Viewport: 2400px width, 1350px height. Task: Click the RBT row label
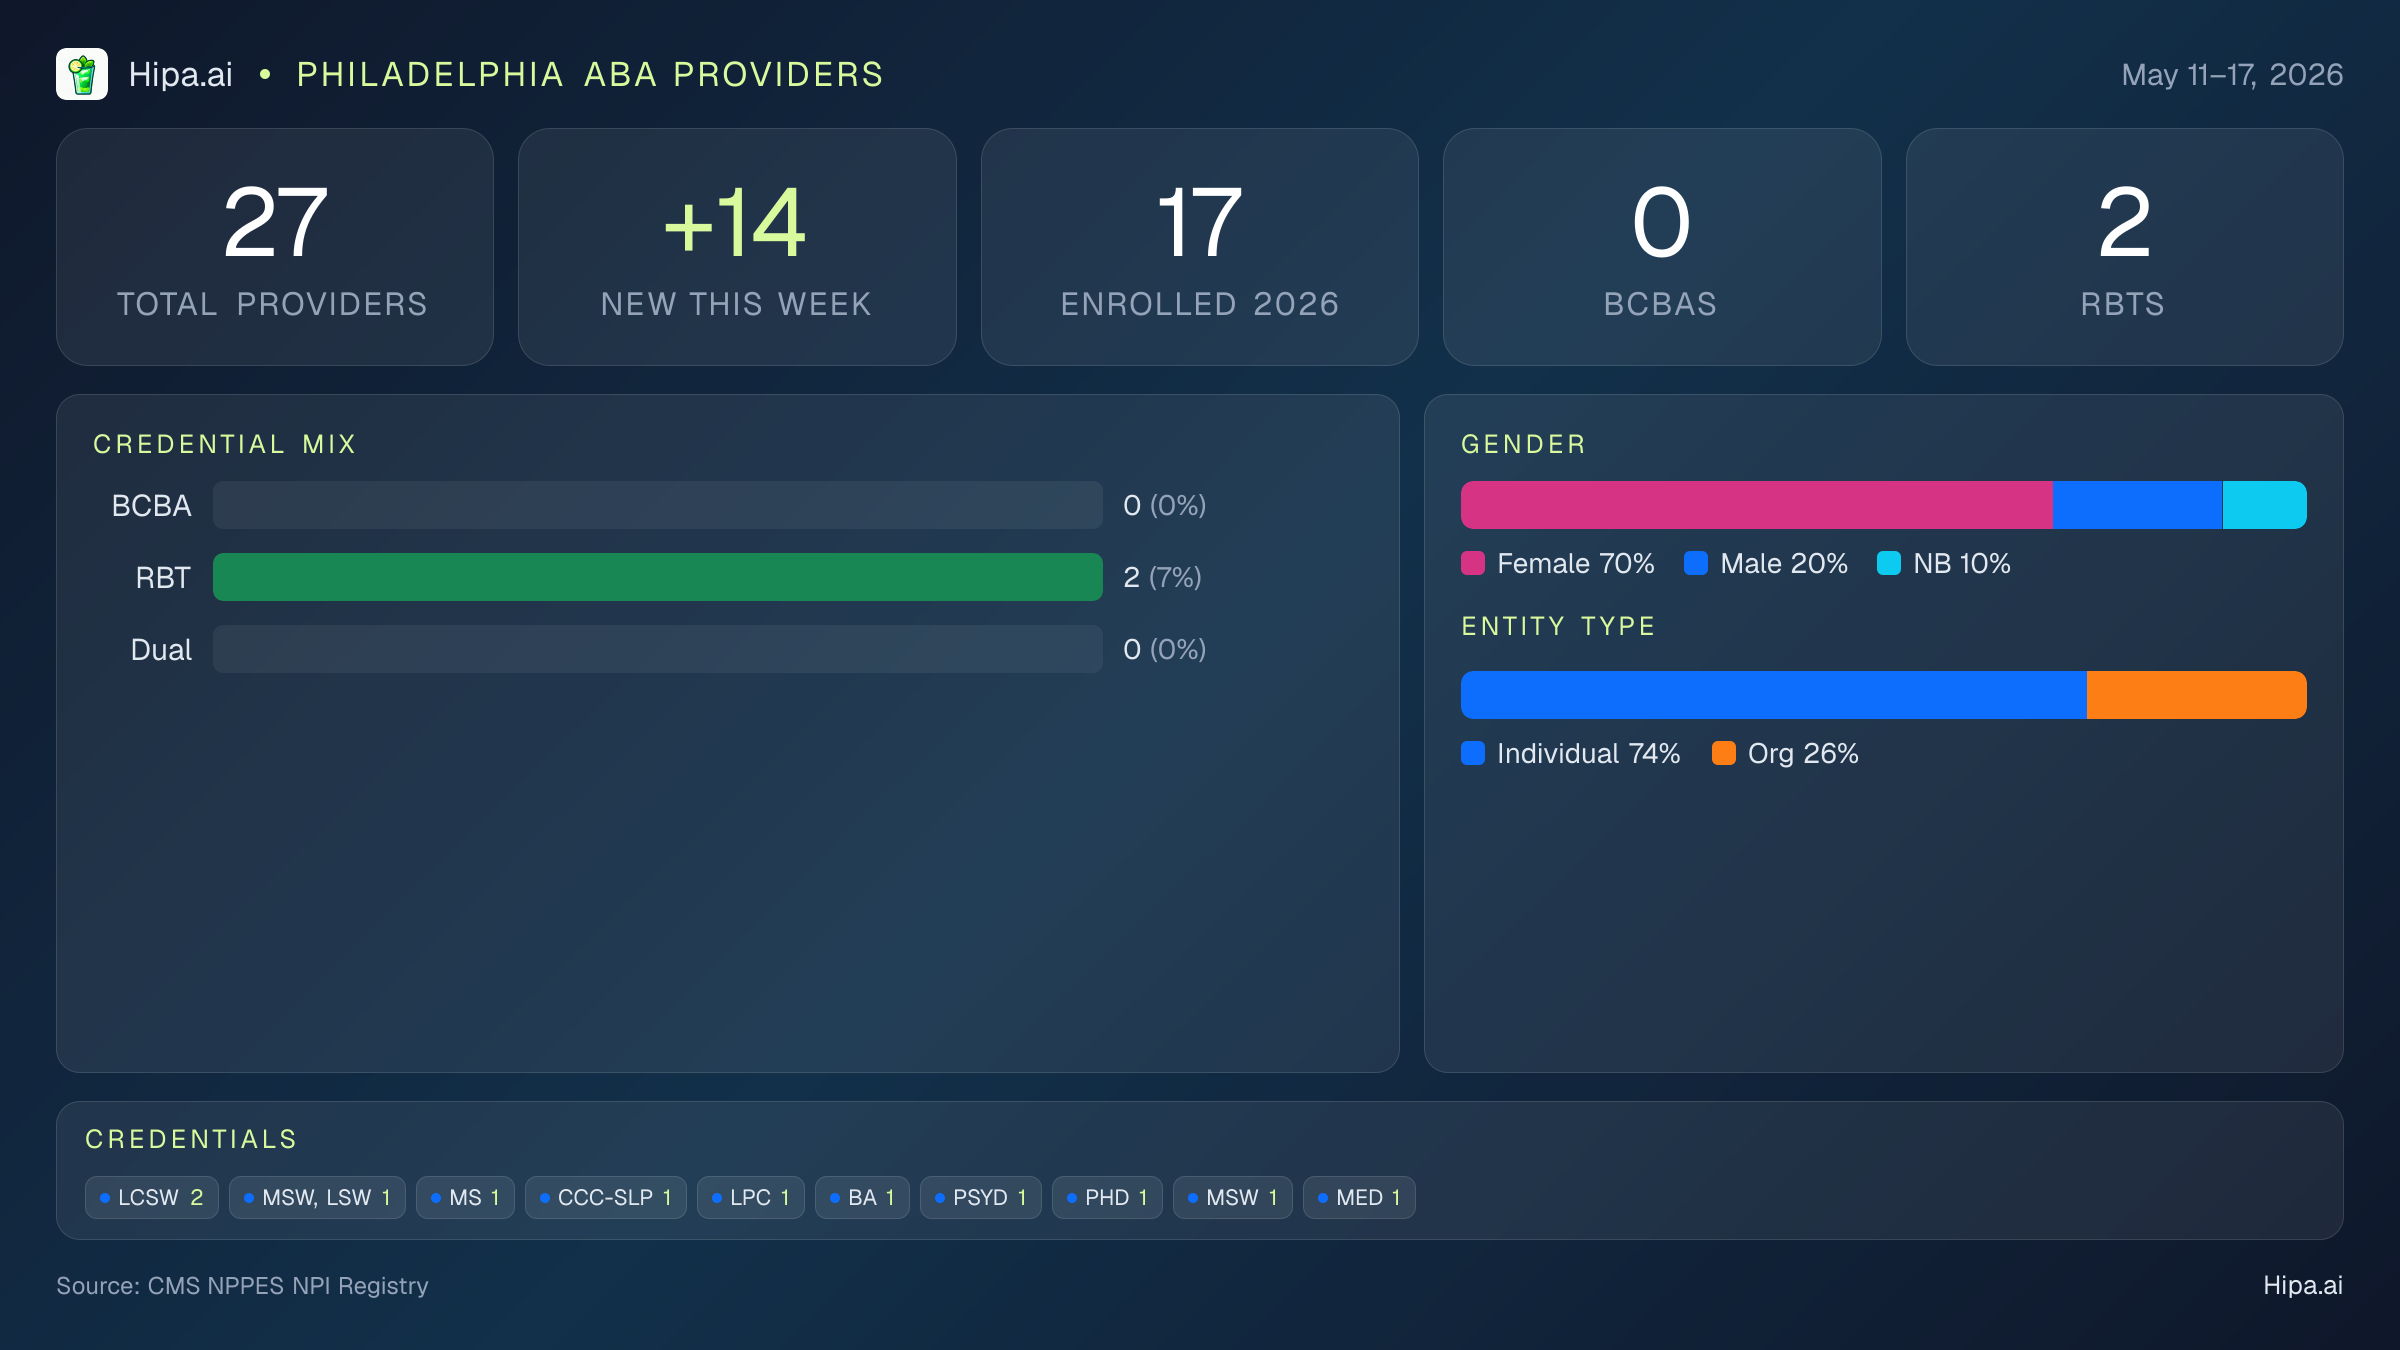(163, 577)
